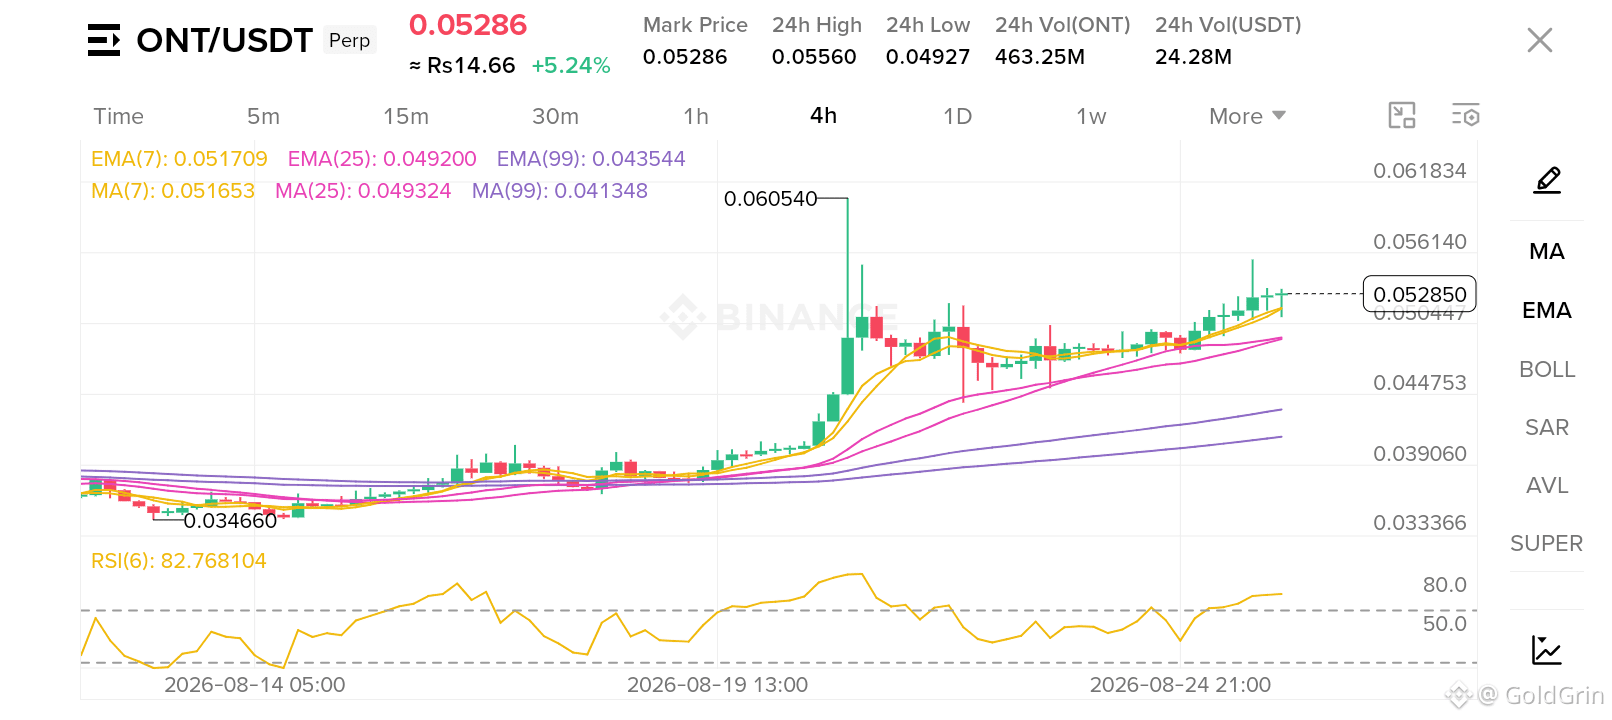
Task: Click the ≈ Rs14.66 converted price
Action: tap(462, 65)
